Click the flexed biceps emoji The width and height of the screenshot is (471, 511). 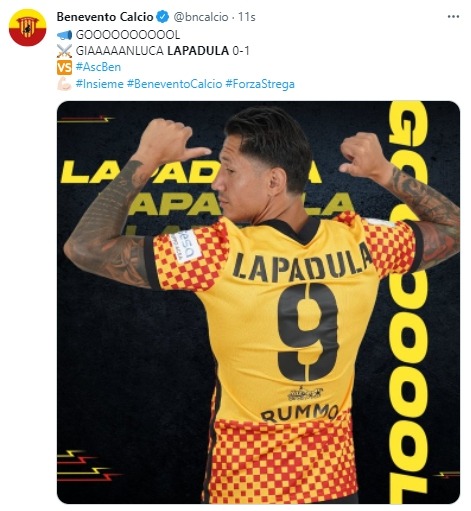pyautogui.click(x=64, y=84)
